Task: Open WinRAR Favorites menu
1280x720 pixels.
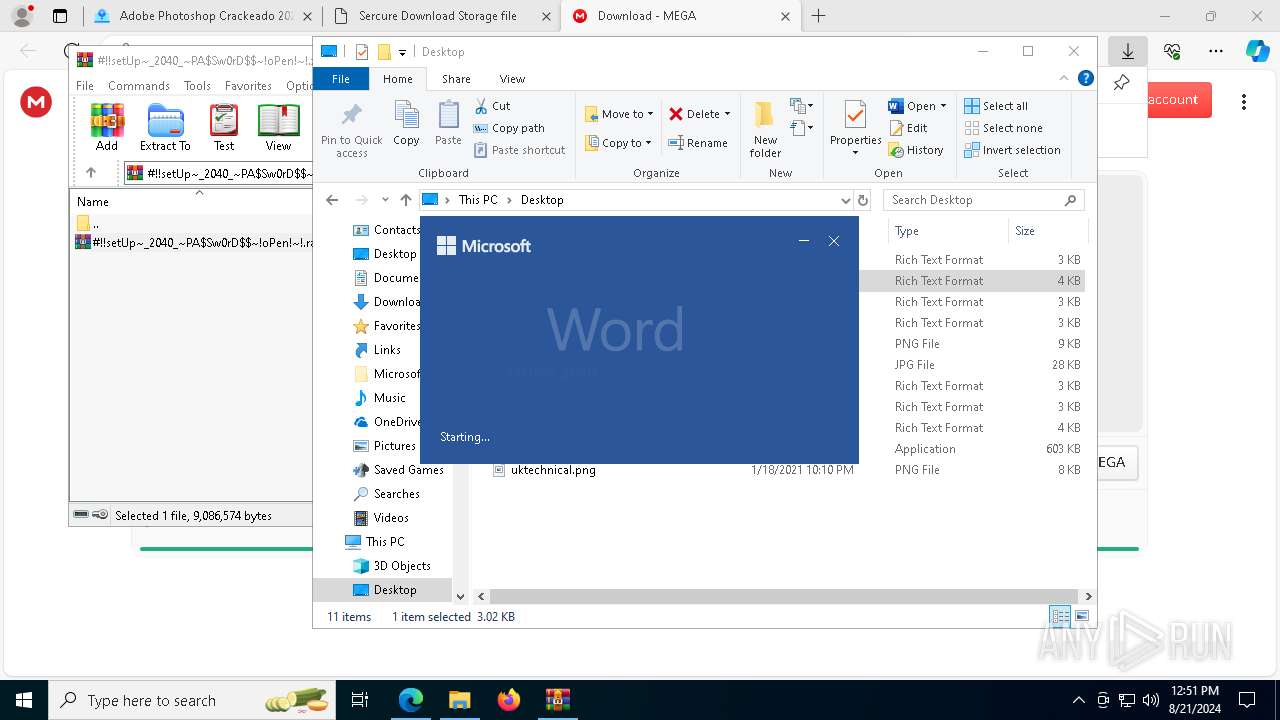Action: click(x=248, y=86)
